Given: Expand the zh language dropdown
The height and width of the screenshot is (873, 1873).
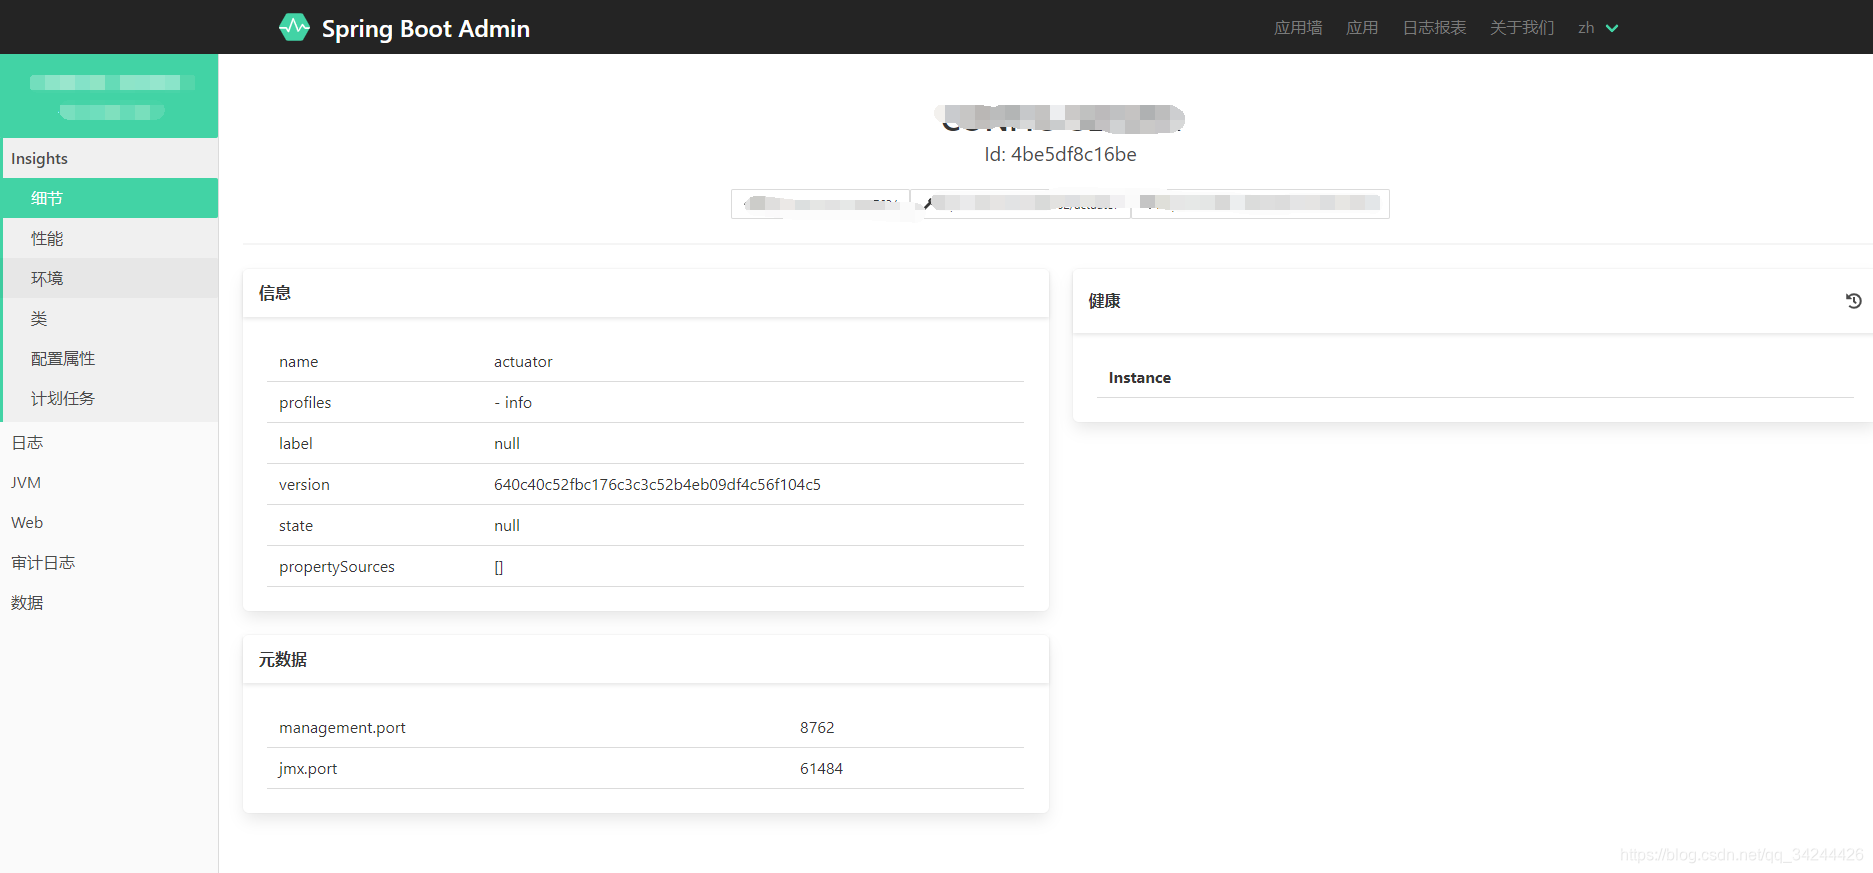Looking at the screenshot, I should [1598, 28].
